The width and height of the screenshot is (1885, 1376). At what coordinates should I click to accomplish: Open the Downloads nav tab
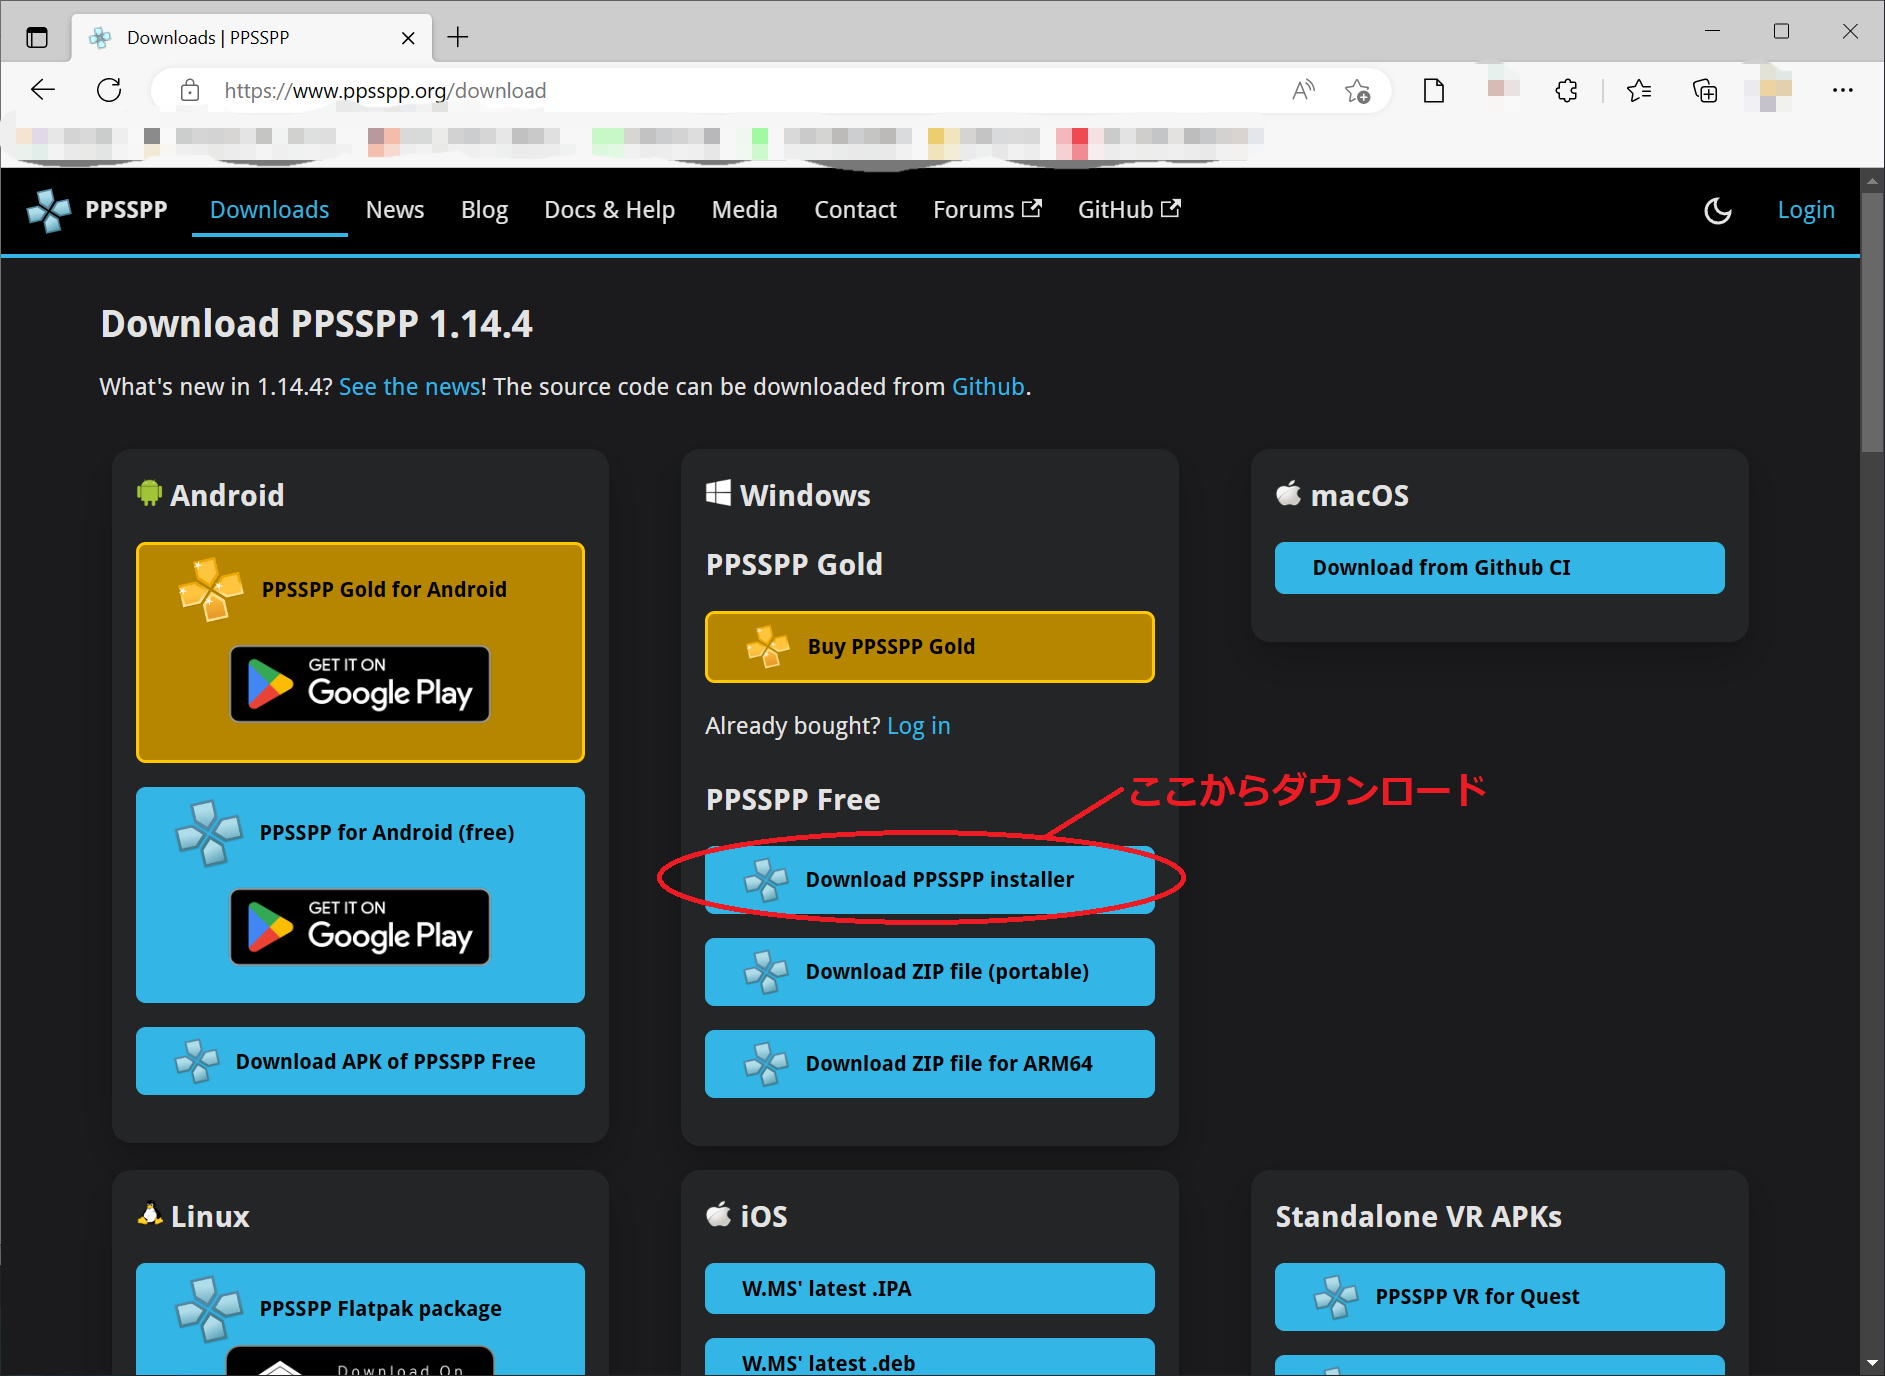[x=269, y=210]
